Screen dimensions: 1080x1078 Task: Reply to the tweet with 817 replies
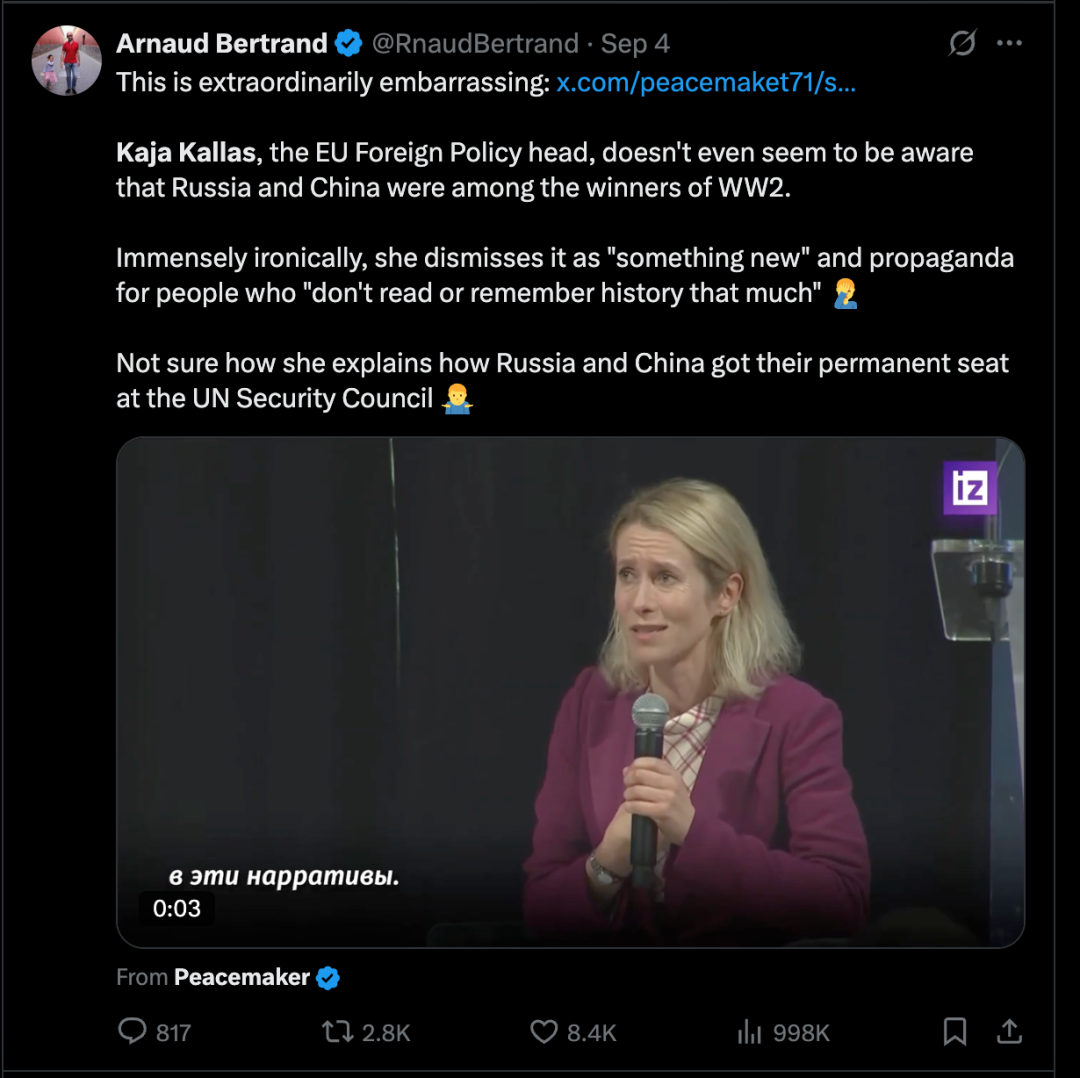coord(155,1032)
